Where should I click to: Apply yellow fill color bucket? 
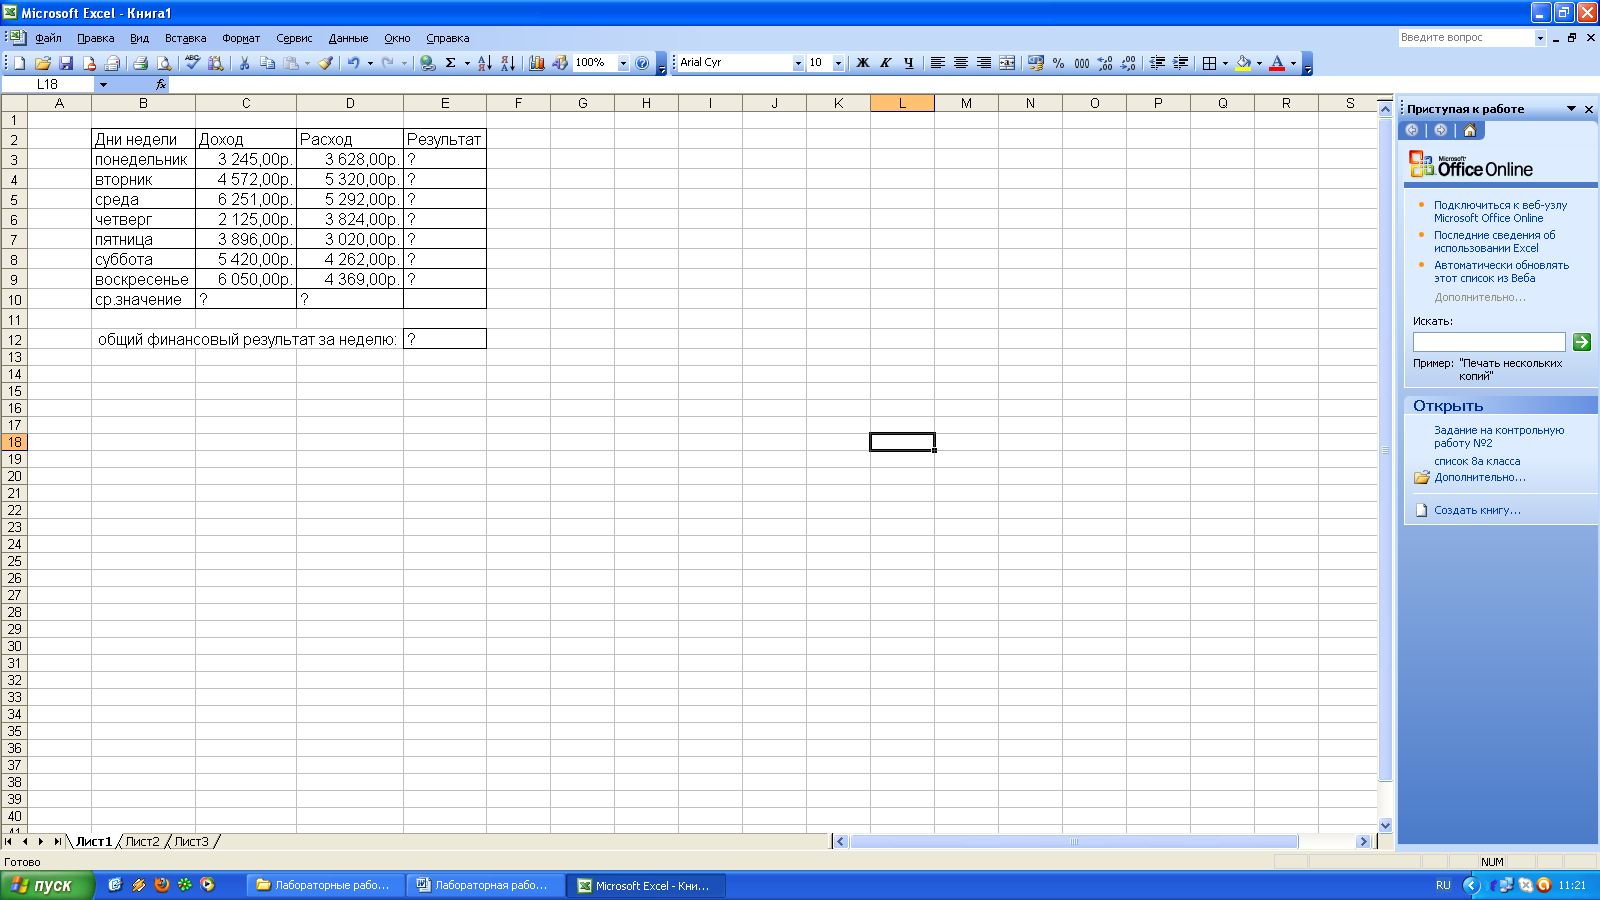1243,63
